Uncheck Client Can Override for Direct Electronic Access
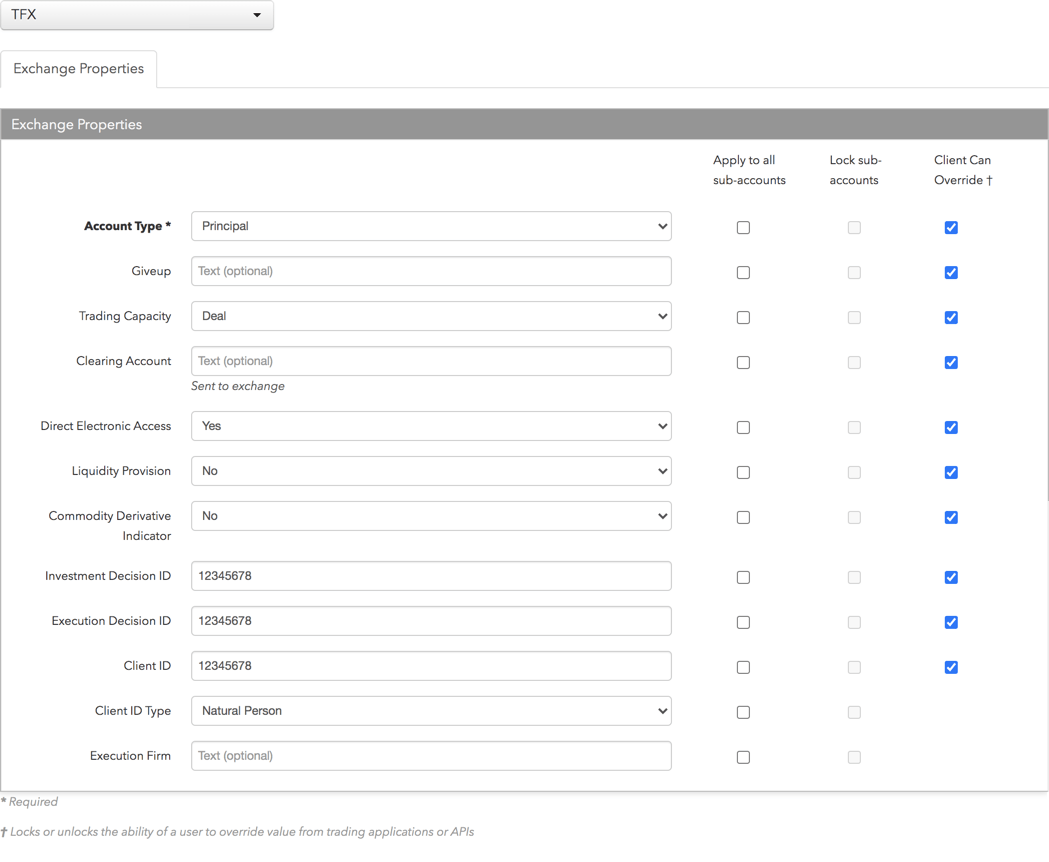This screenshot has height=862, width=1049. tap(951, 428)
